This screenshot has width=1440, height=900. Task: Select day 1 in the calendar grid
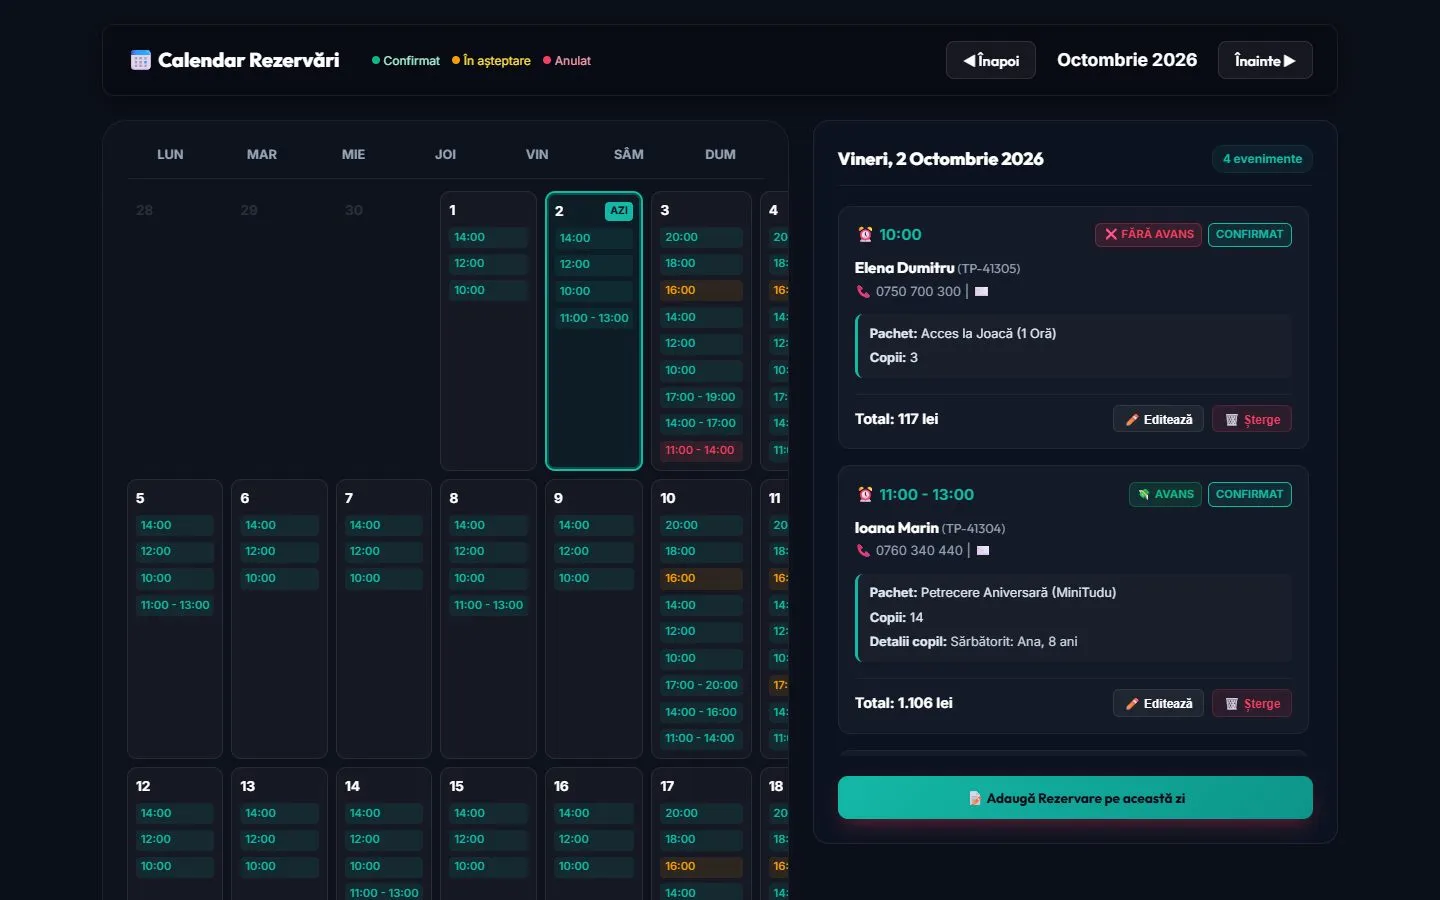[x=489, y=331]
